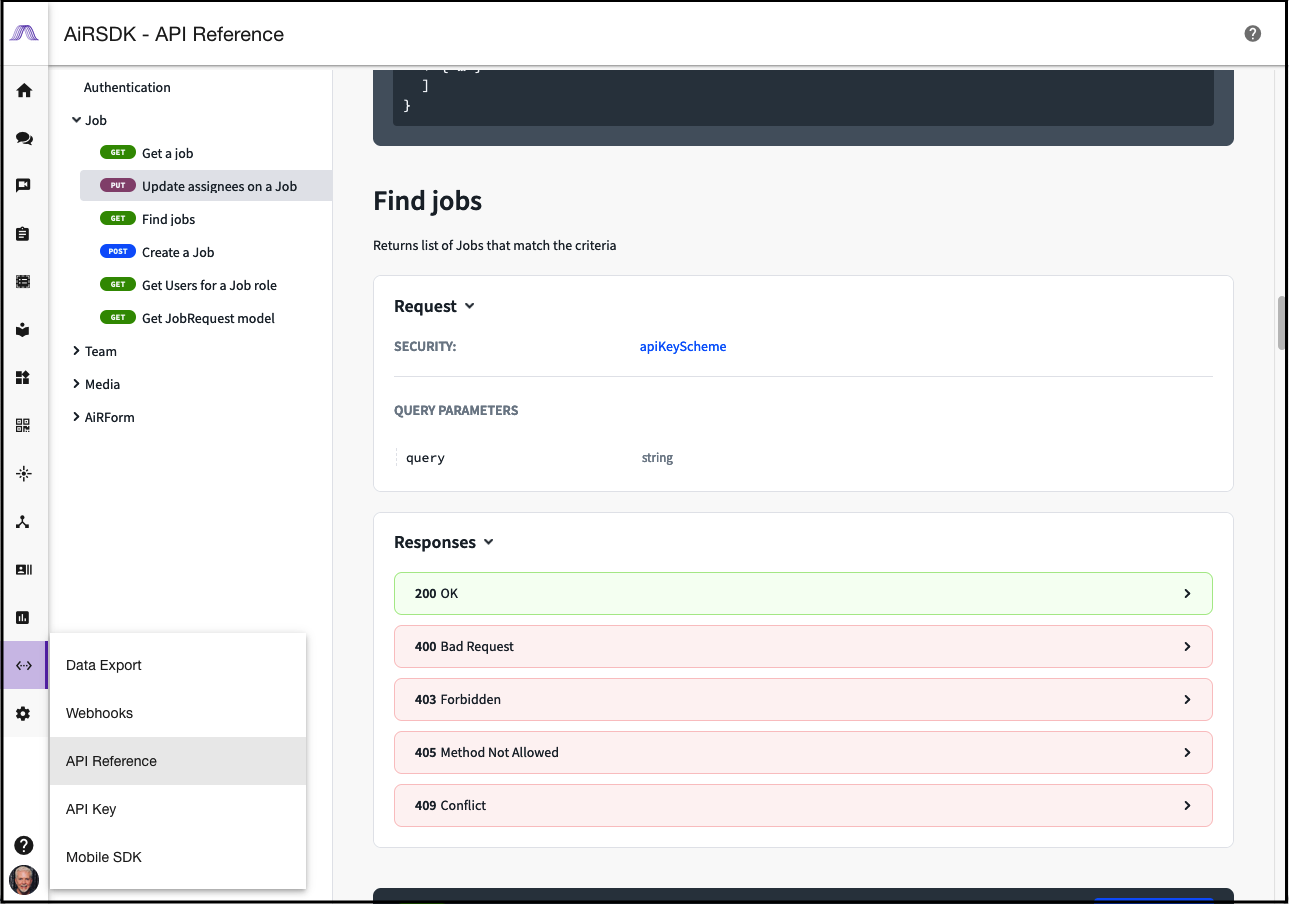Click the page vertical scrollbar thumb
Image resolution: width=1289 pixels, height=904 pixels.
(1282, 322)
